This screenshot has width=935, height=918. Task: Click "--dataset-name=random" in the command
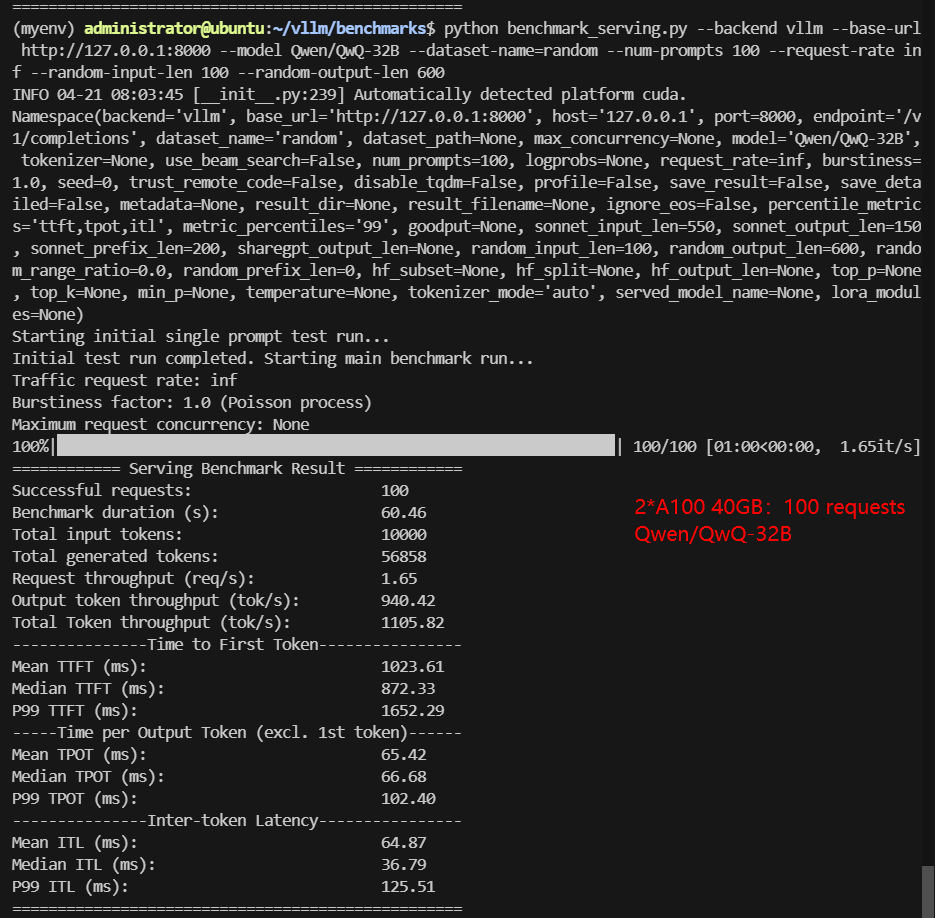(503, 51)
